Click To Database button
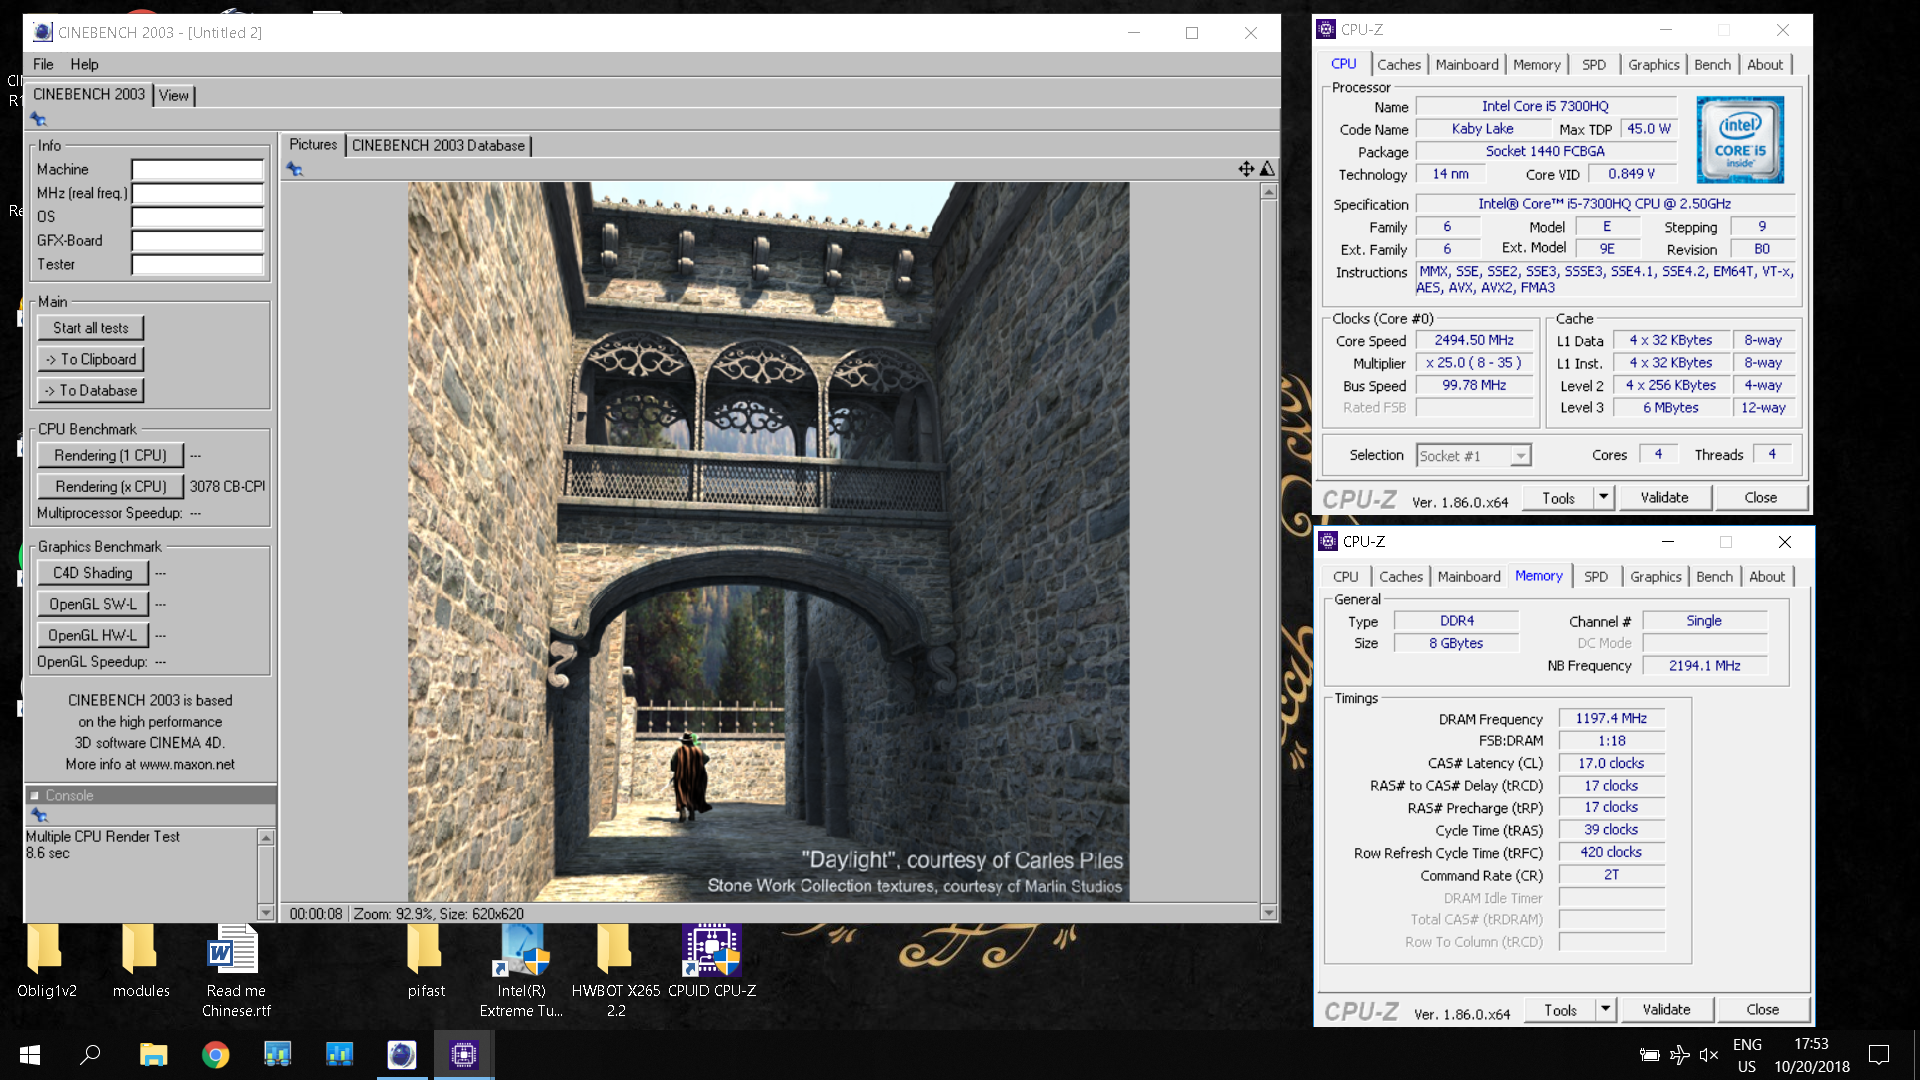Viewport: 1920px width, 1080px height. coord(91,390)
